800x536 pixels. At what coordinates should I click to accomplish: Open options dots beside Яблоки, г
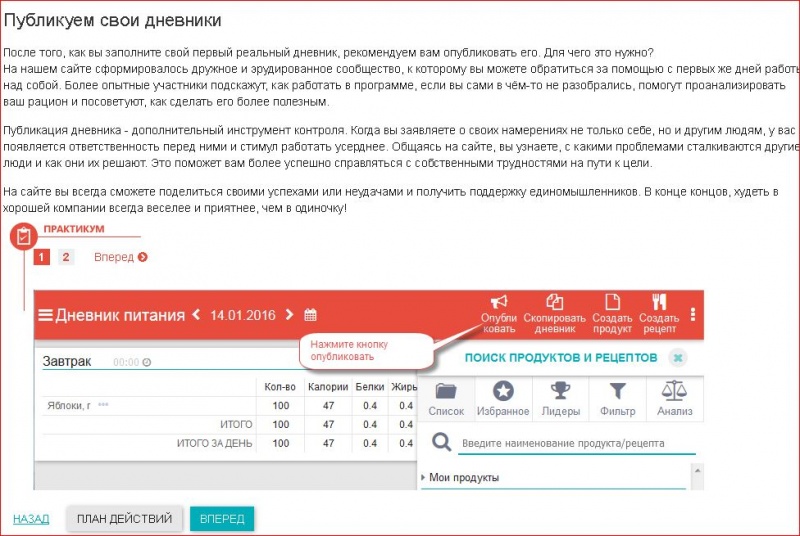coord(103,404)
